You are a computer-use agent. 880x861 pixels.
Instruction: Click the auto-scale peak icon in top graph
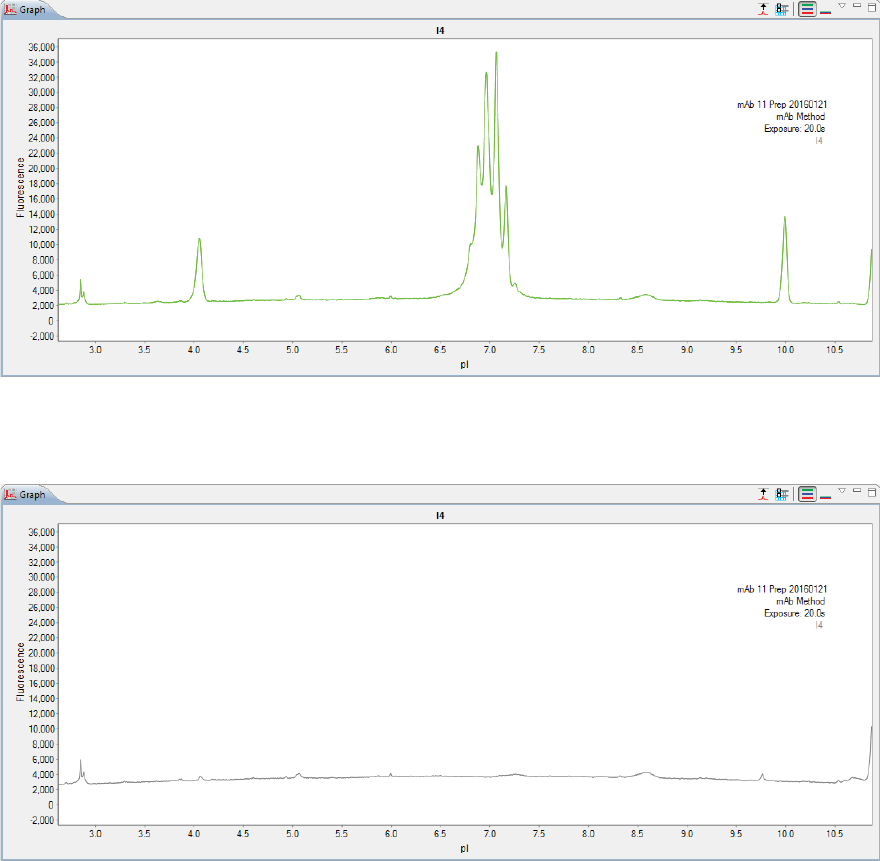tap(763, 9)
